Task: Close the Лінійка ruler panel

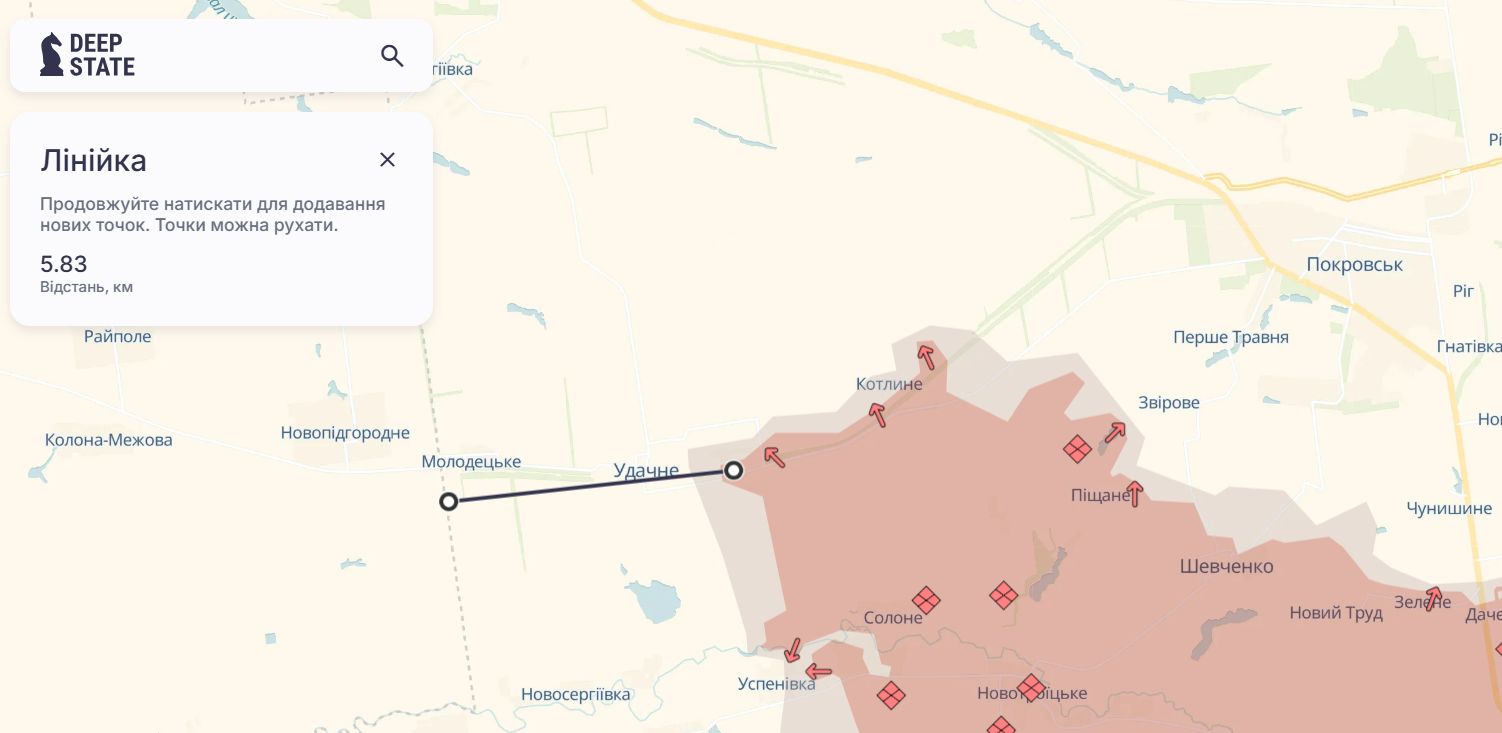Action: pos(388,160)
